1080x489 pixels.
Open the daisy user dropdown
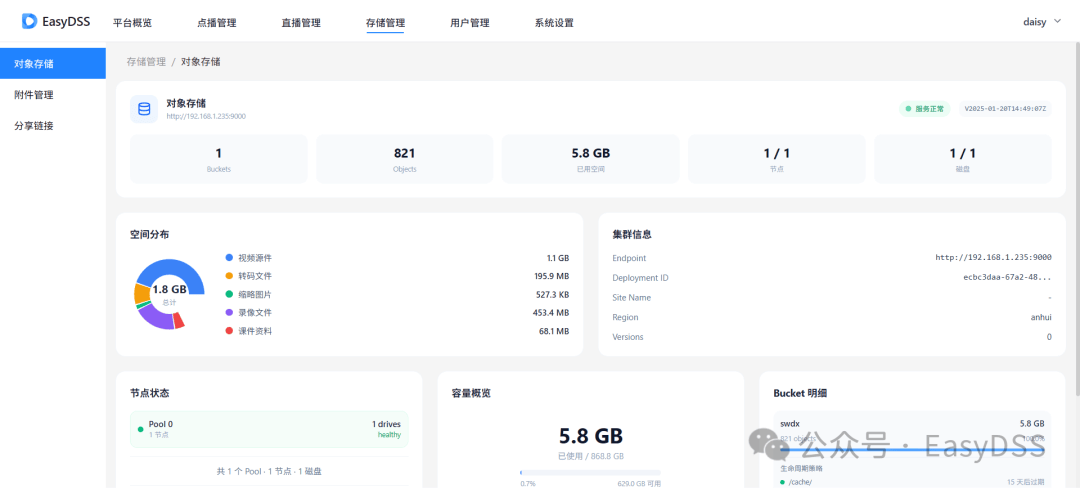click(x=1042, y=22)
